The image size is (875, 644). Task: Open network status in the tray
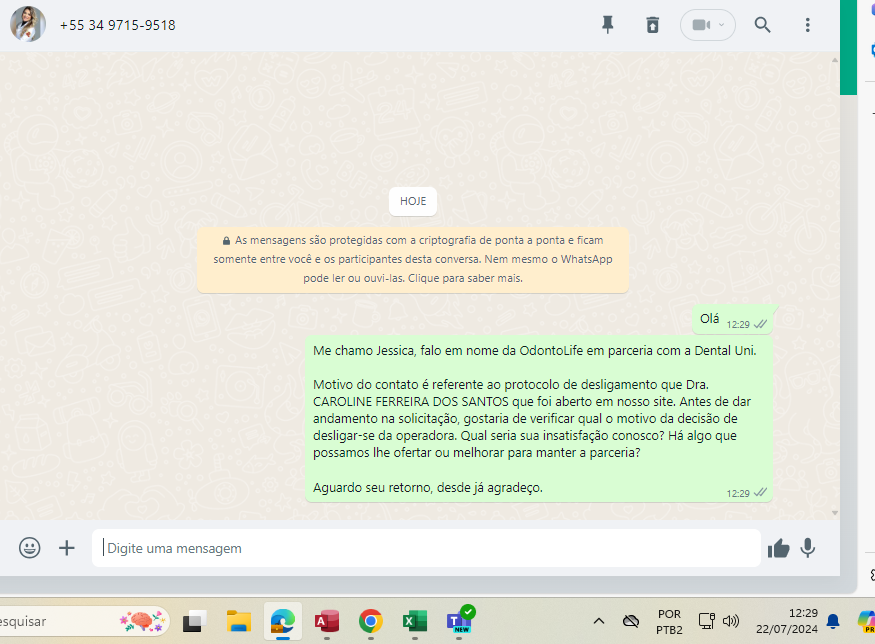[x=706, y=621]
